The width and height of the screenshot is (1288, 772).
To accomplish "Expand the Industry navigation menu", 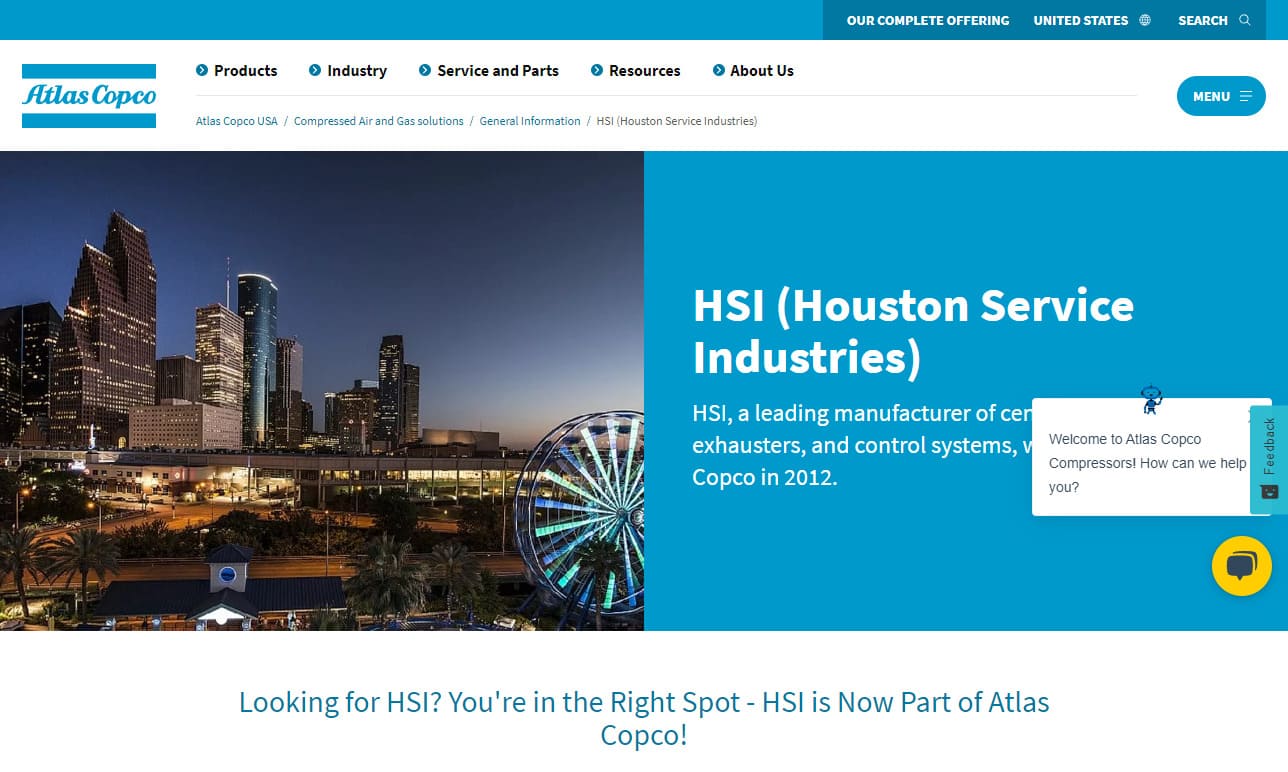I will 356,70.
